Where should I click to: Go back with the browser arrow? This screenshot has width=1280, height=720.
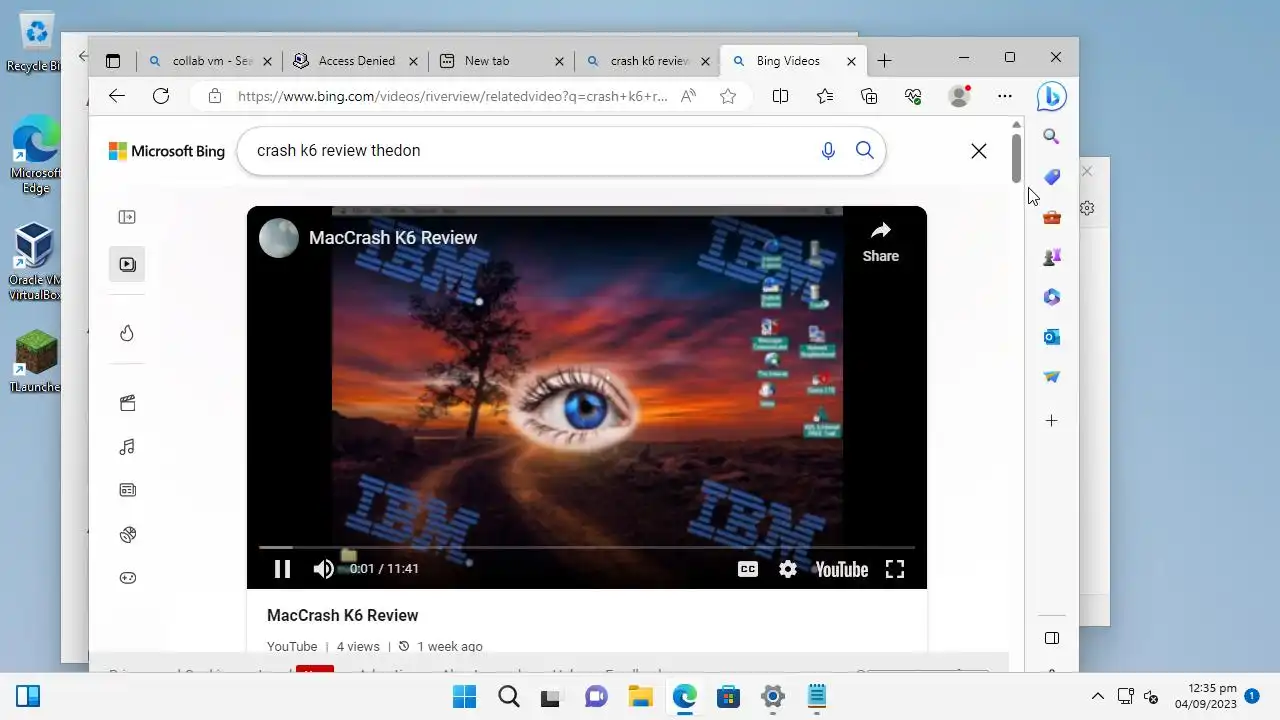[117, 96]
